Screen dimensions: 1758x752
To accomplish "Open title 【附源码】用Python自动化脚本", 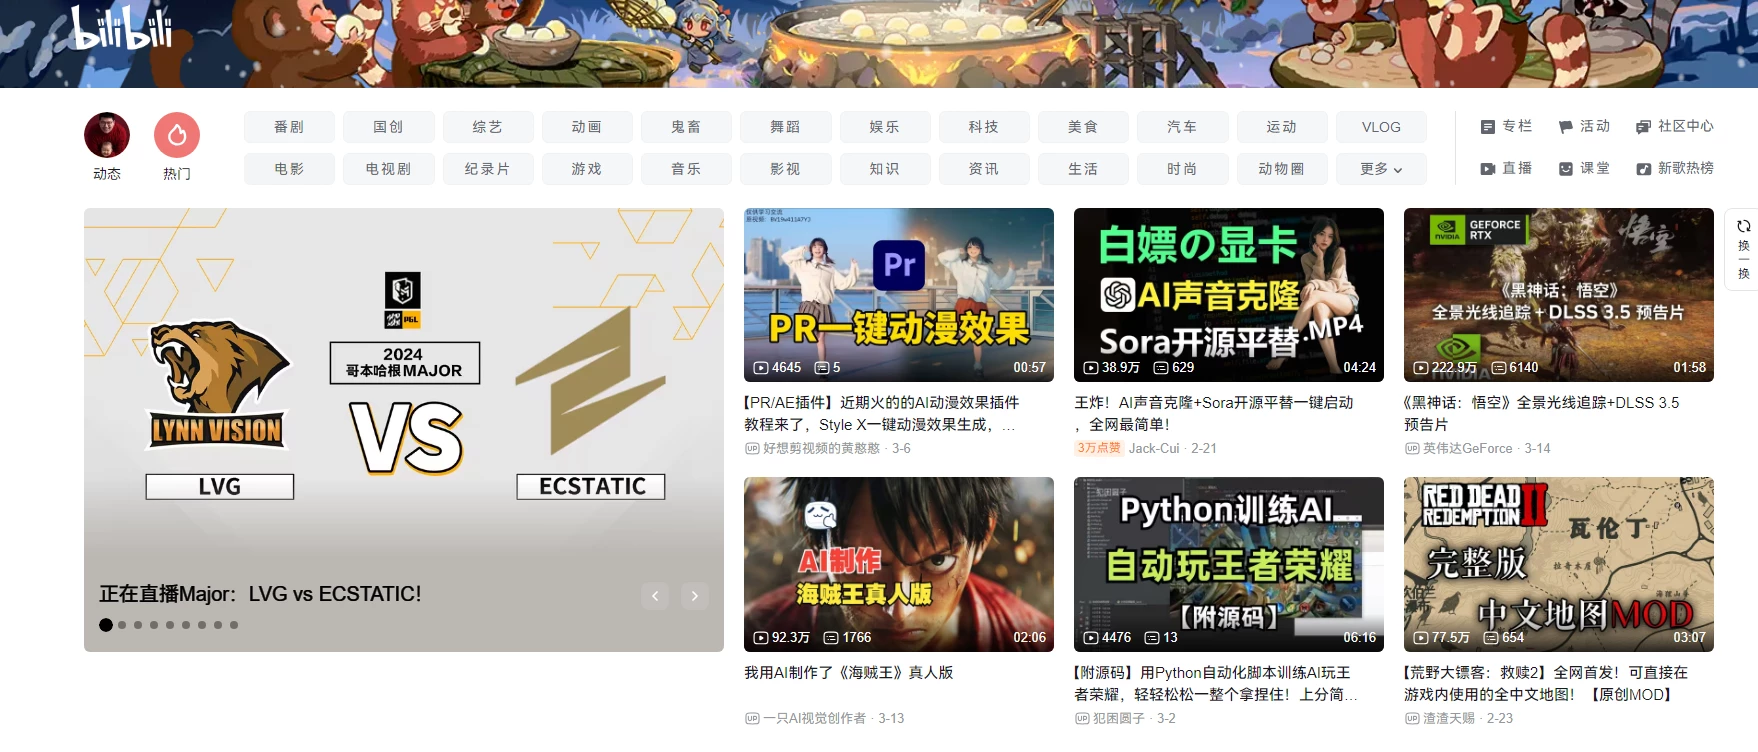I will click(x=1216, y=684).
